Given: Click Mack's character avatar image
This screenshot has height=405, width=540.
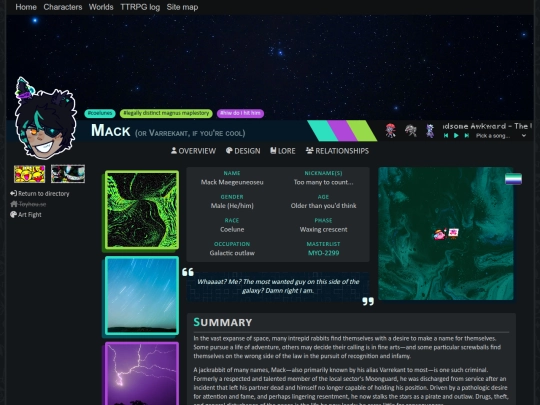Looking at the screenshot, I should 45,118.
